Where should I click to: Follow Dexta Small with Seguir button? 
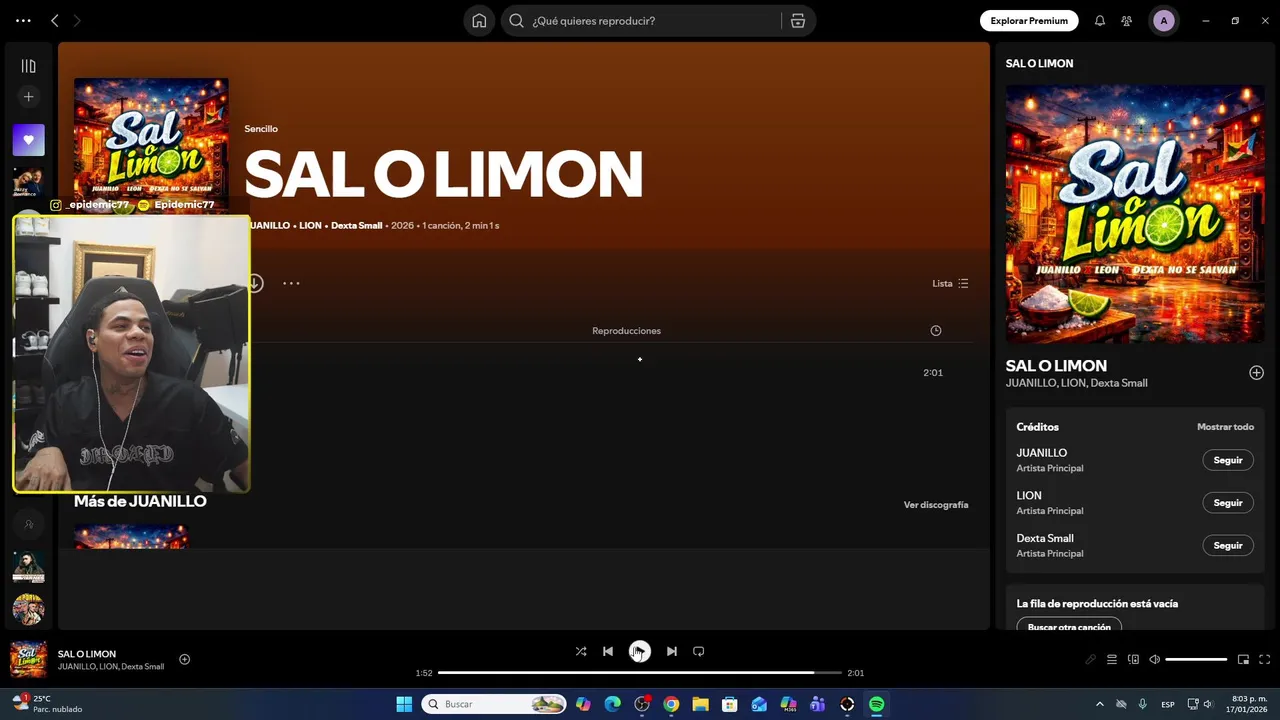click(1228, 546)
